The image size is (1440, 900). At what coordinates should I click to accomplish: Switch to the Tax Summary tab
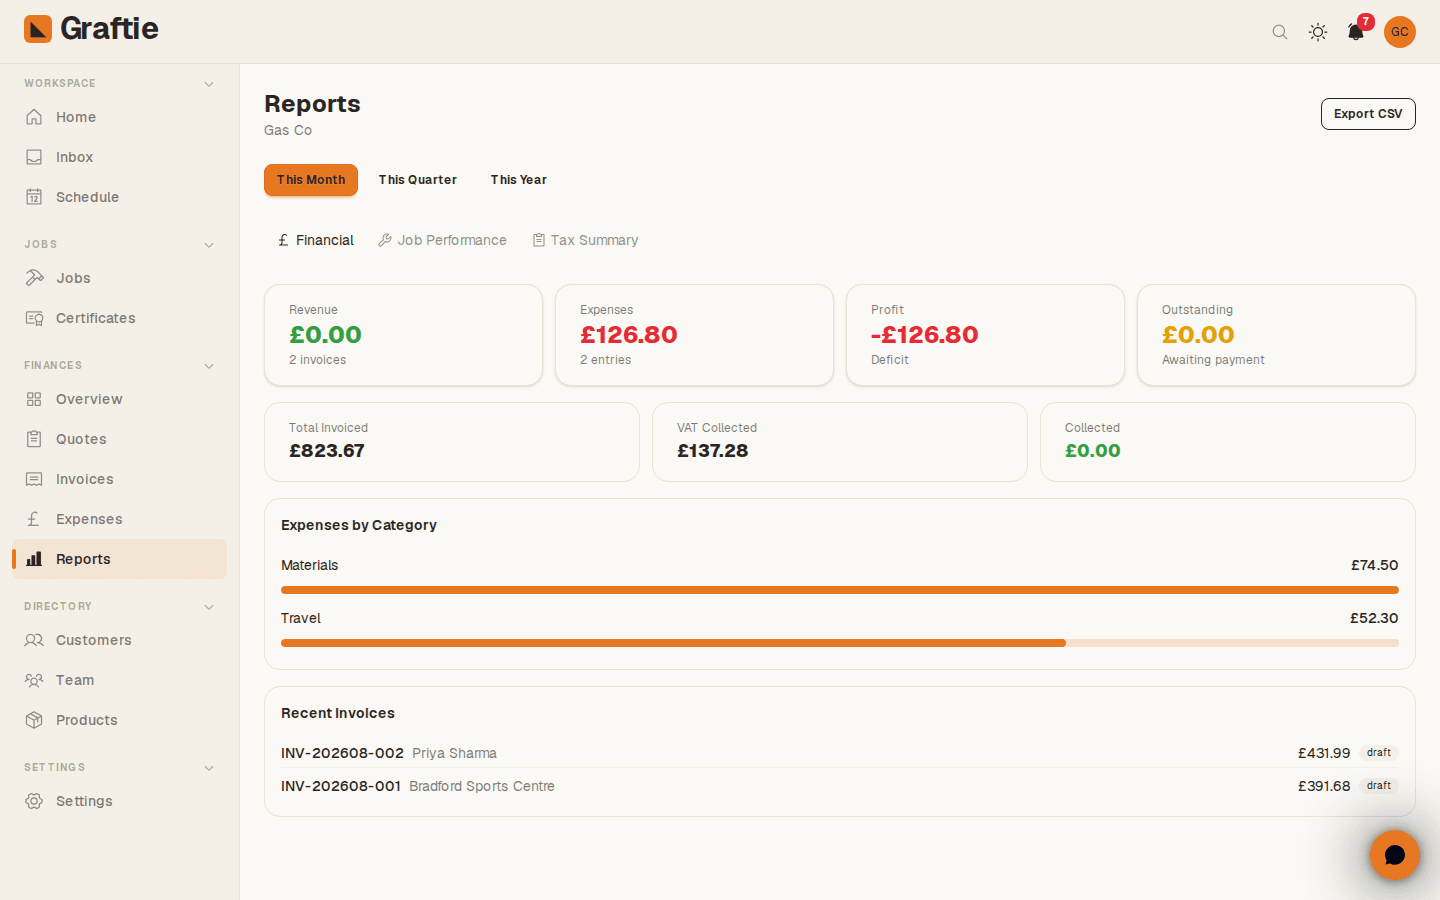[x=585, y=240]
